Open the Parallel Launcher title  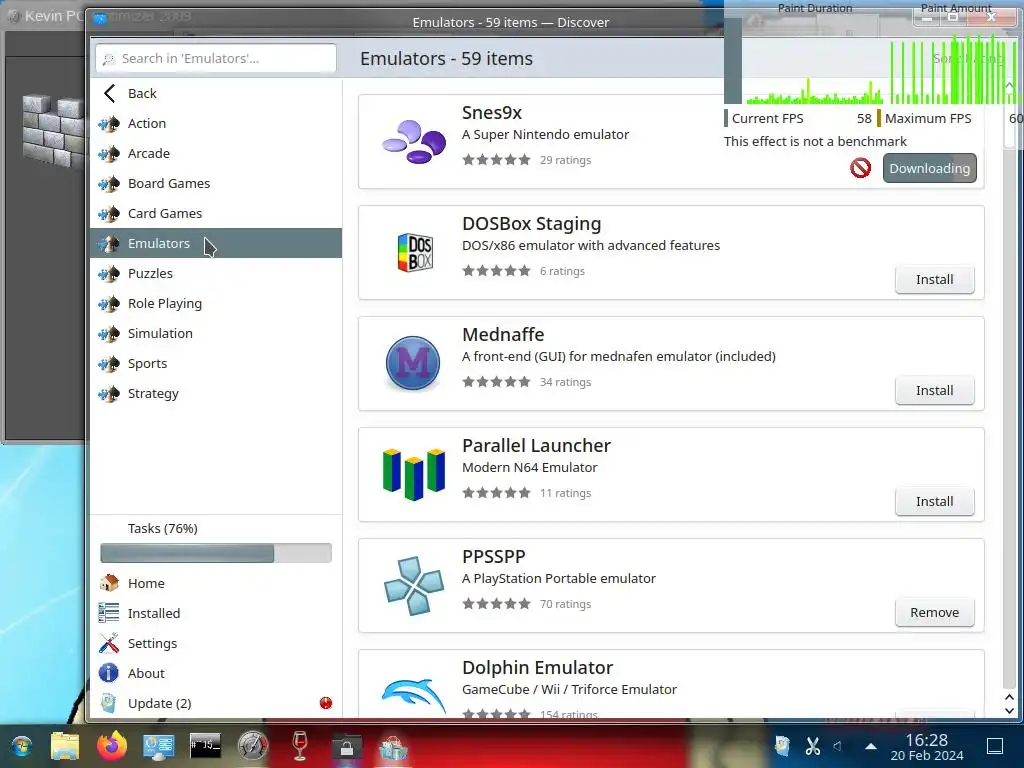tap(536, 446)
